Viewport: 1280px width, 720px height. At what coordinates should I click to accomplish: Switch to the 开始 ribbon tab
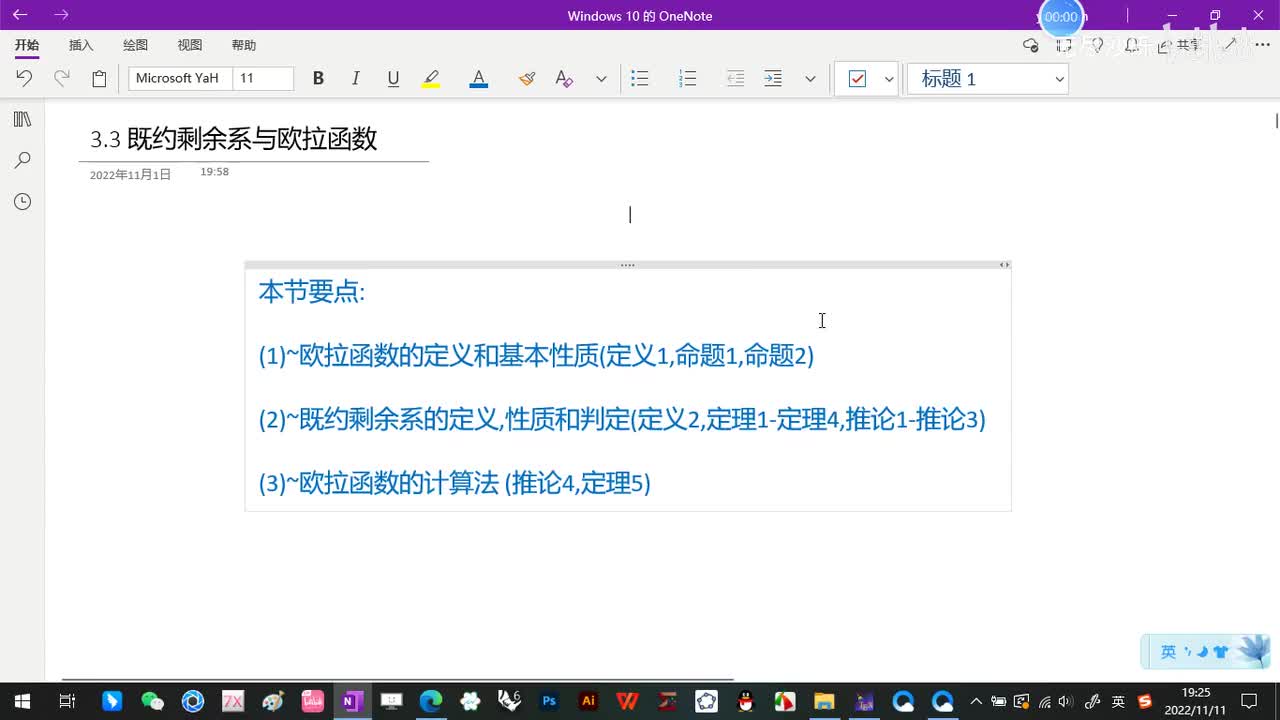click(x=27, y=45)
